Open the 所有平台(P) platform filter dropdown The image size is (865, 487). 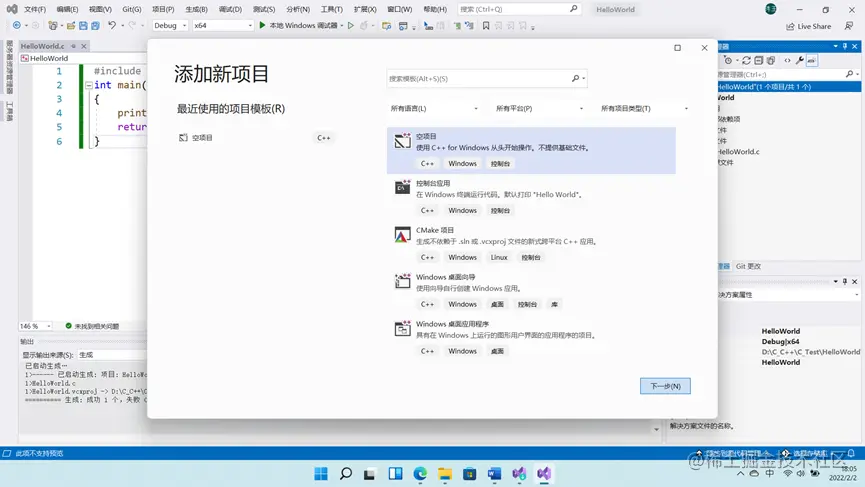coord(539,109)
